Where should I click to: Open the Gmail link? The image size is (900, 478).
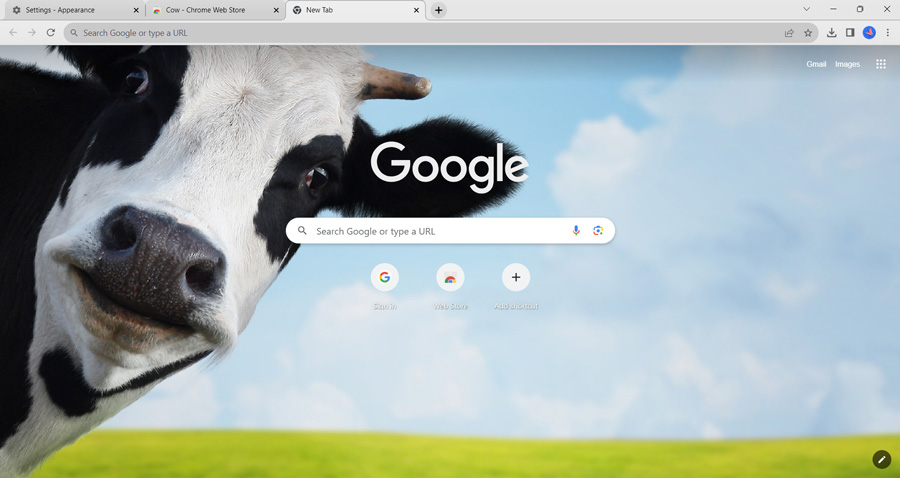[x=816, y=64]
